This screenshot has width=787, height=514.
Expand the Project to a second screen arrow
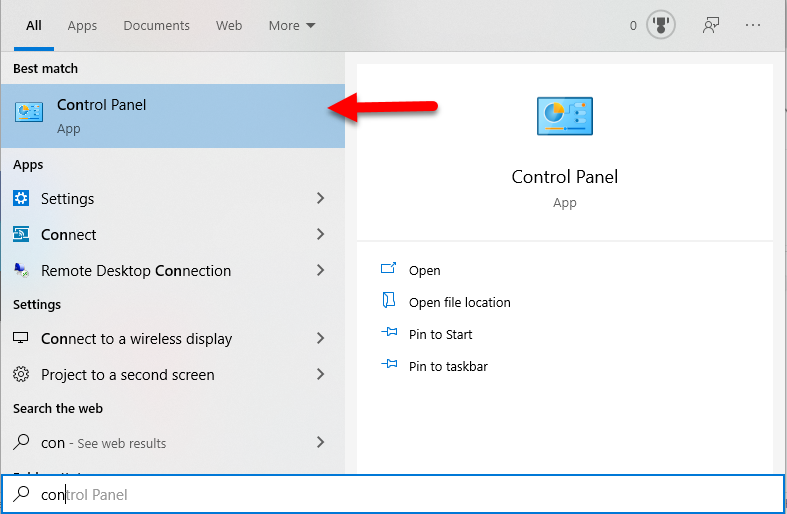click(x=320, y=375)
